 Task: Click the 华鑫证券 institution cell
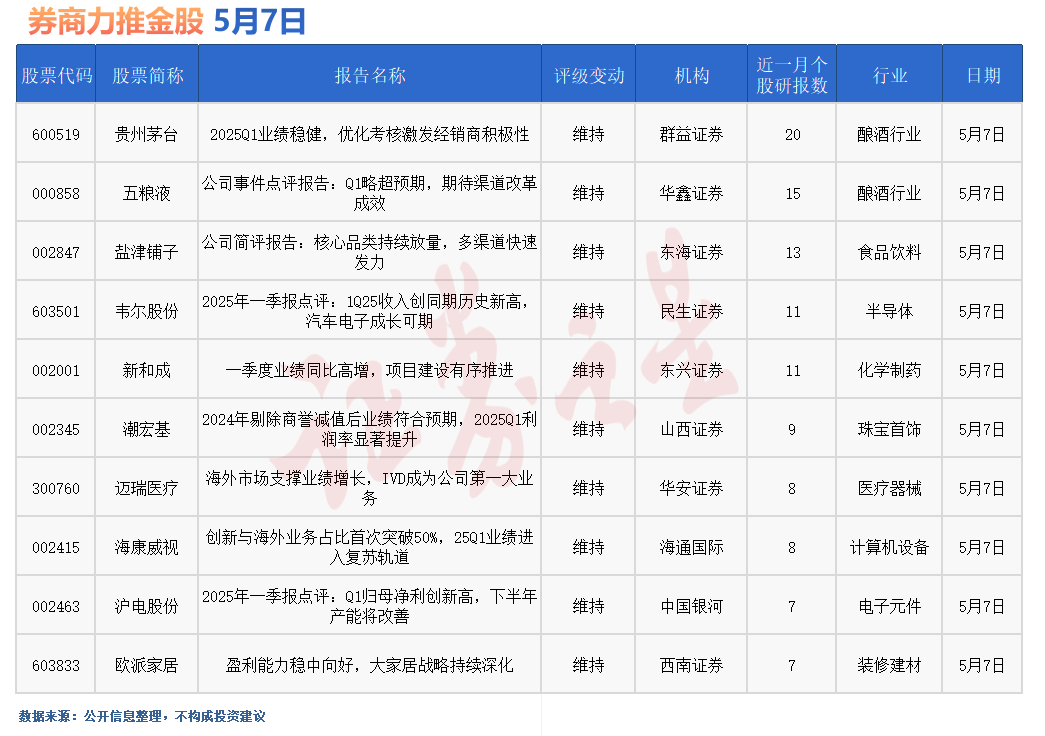(692, 194)
